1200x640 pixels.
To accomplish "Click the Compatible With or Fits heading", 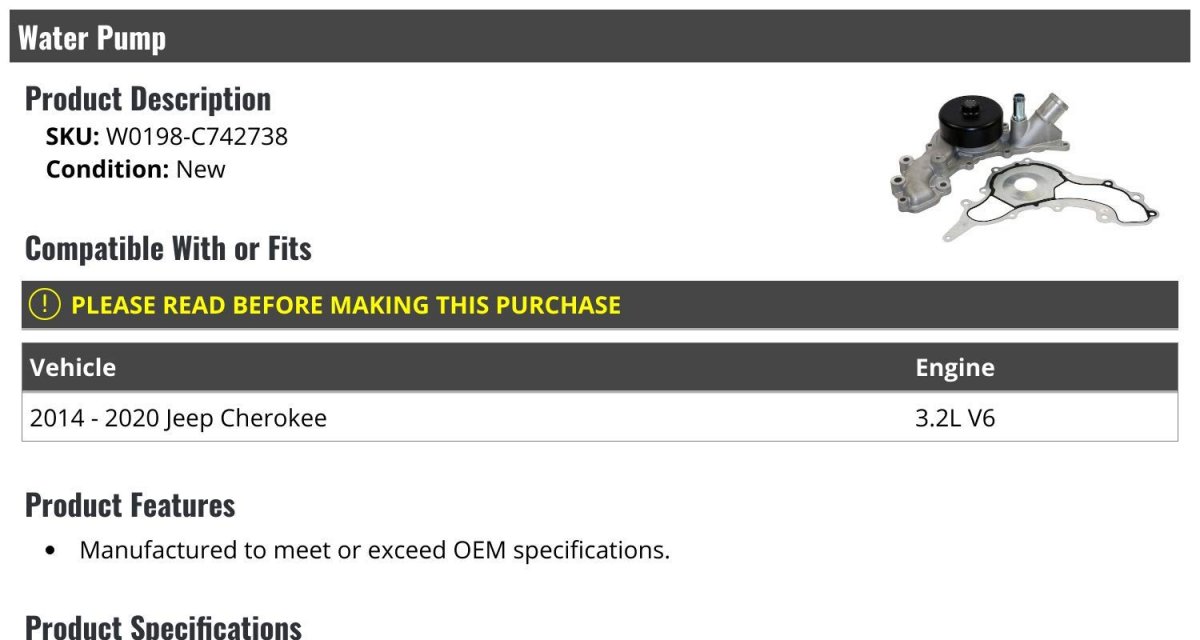I will (168, 249).
